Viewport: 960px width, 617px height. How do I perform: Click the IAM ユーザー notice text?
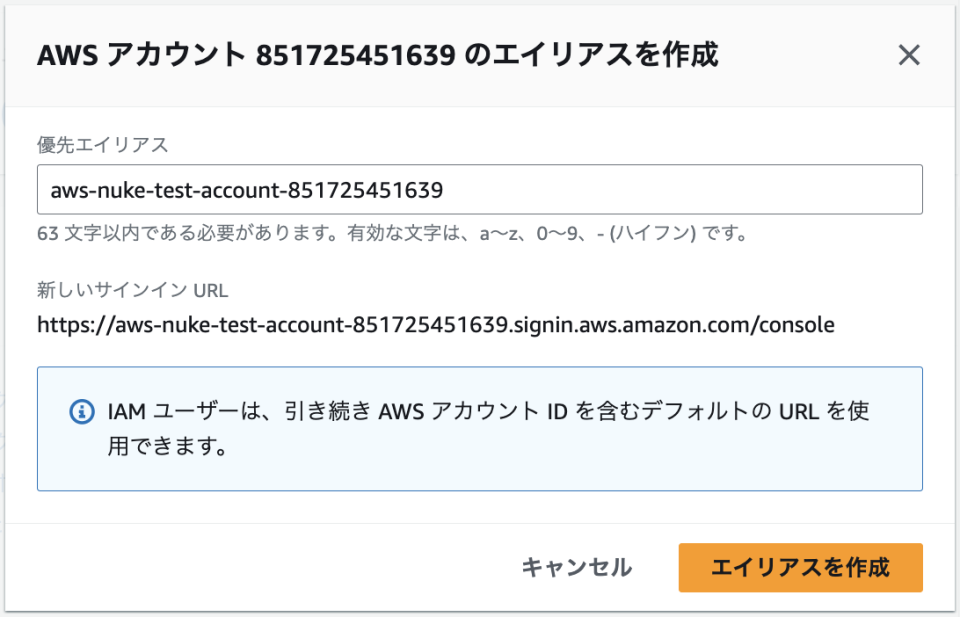(x=470, y=411)
